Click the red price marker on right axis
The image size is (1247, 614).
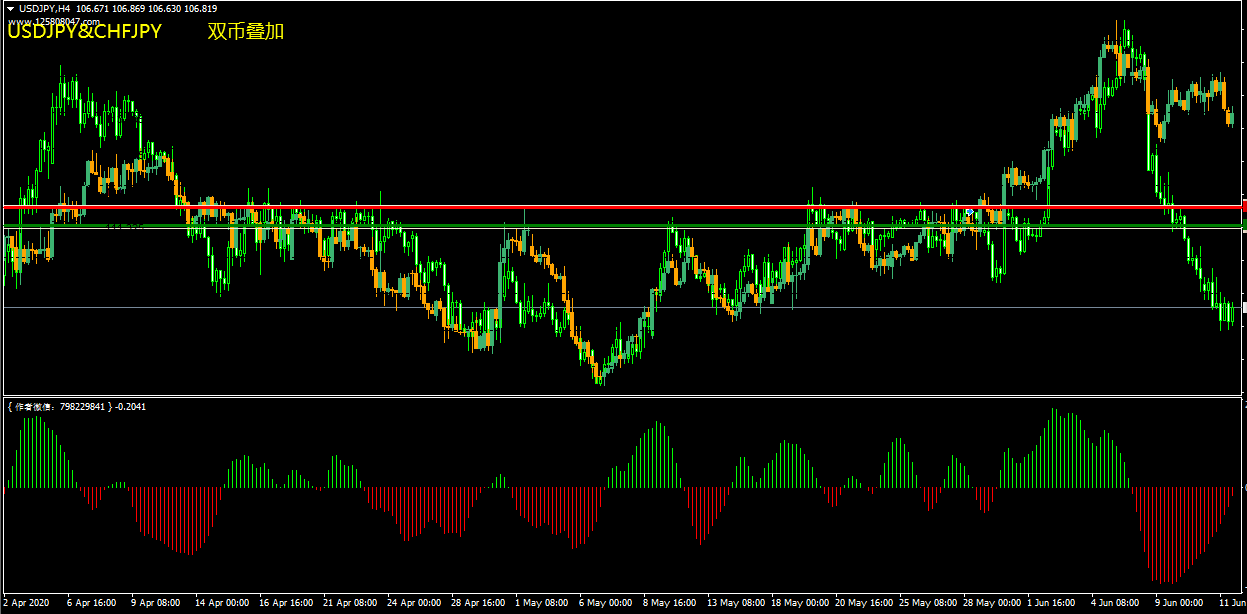pyautogui.click(x=1243, y=207)
